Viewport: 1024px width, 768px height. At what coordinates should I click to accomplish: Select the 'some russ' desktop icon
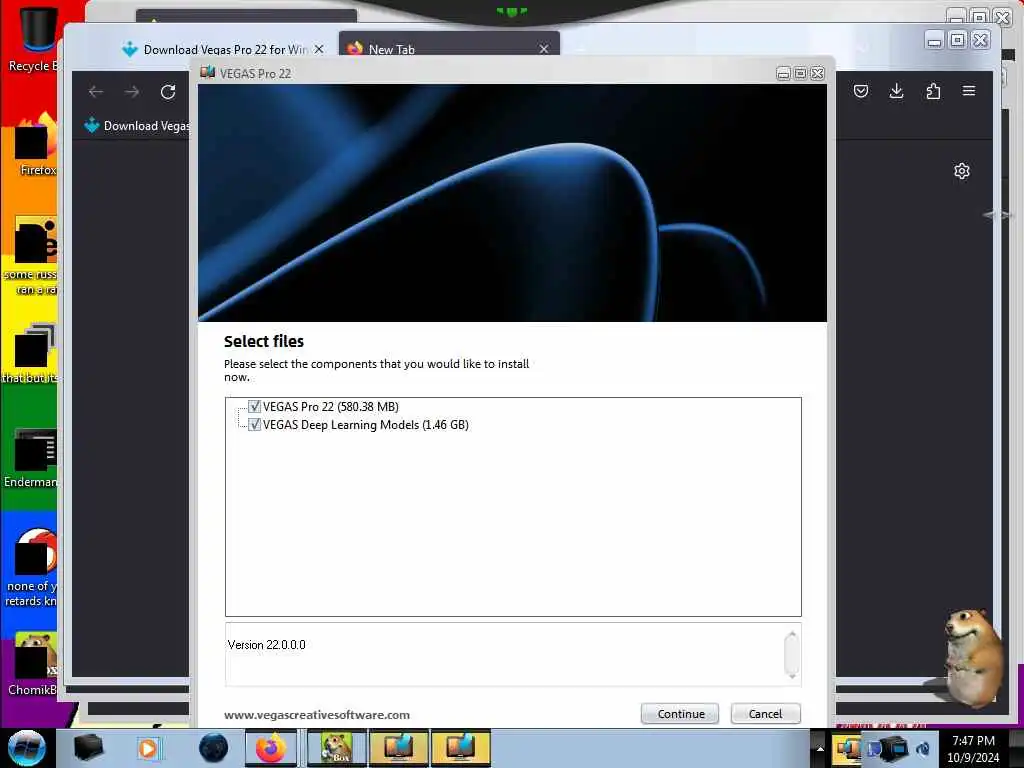point(33,255)
